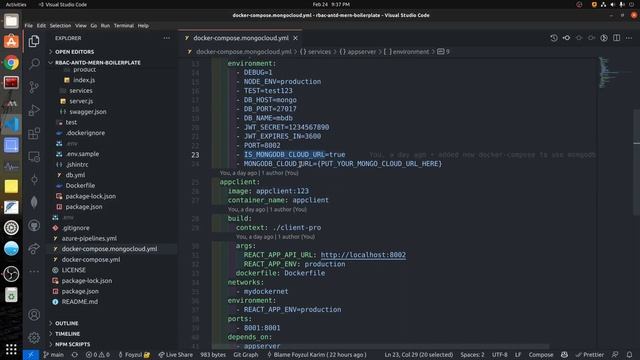
Task: Open Explorer panel More Actions ellipsis
Action: (x=167, y=38)
